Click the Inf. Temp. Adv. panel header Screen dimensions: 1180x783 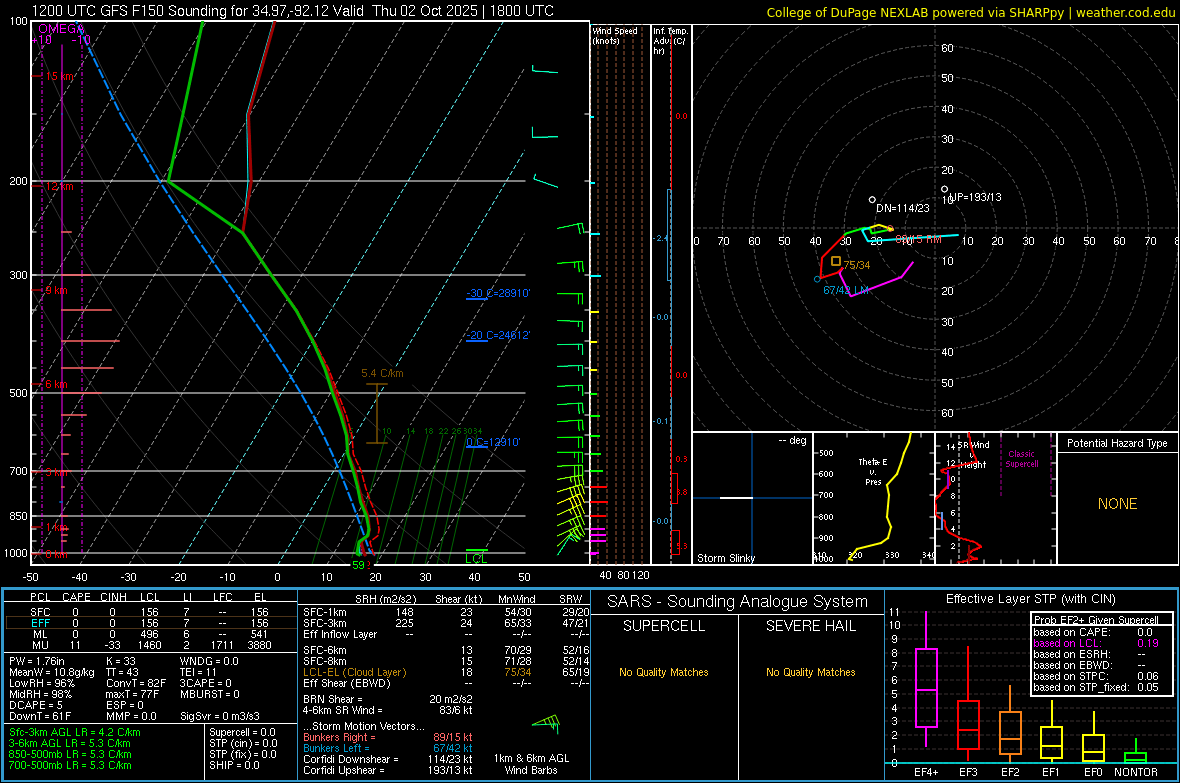click(x=671, y=41)
